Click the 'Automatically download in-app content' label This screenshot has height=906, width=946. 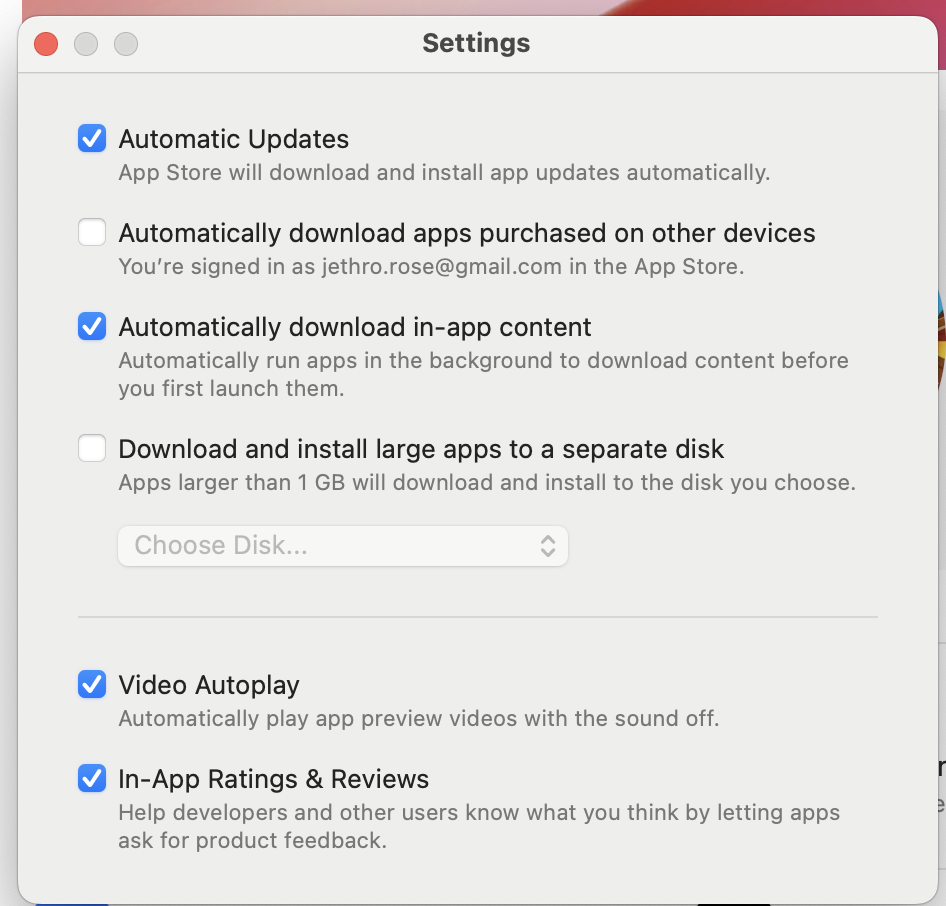355,328
